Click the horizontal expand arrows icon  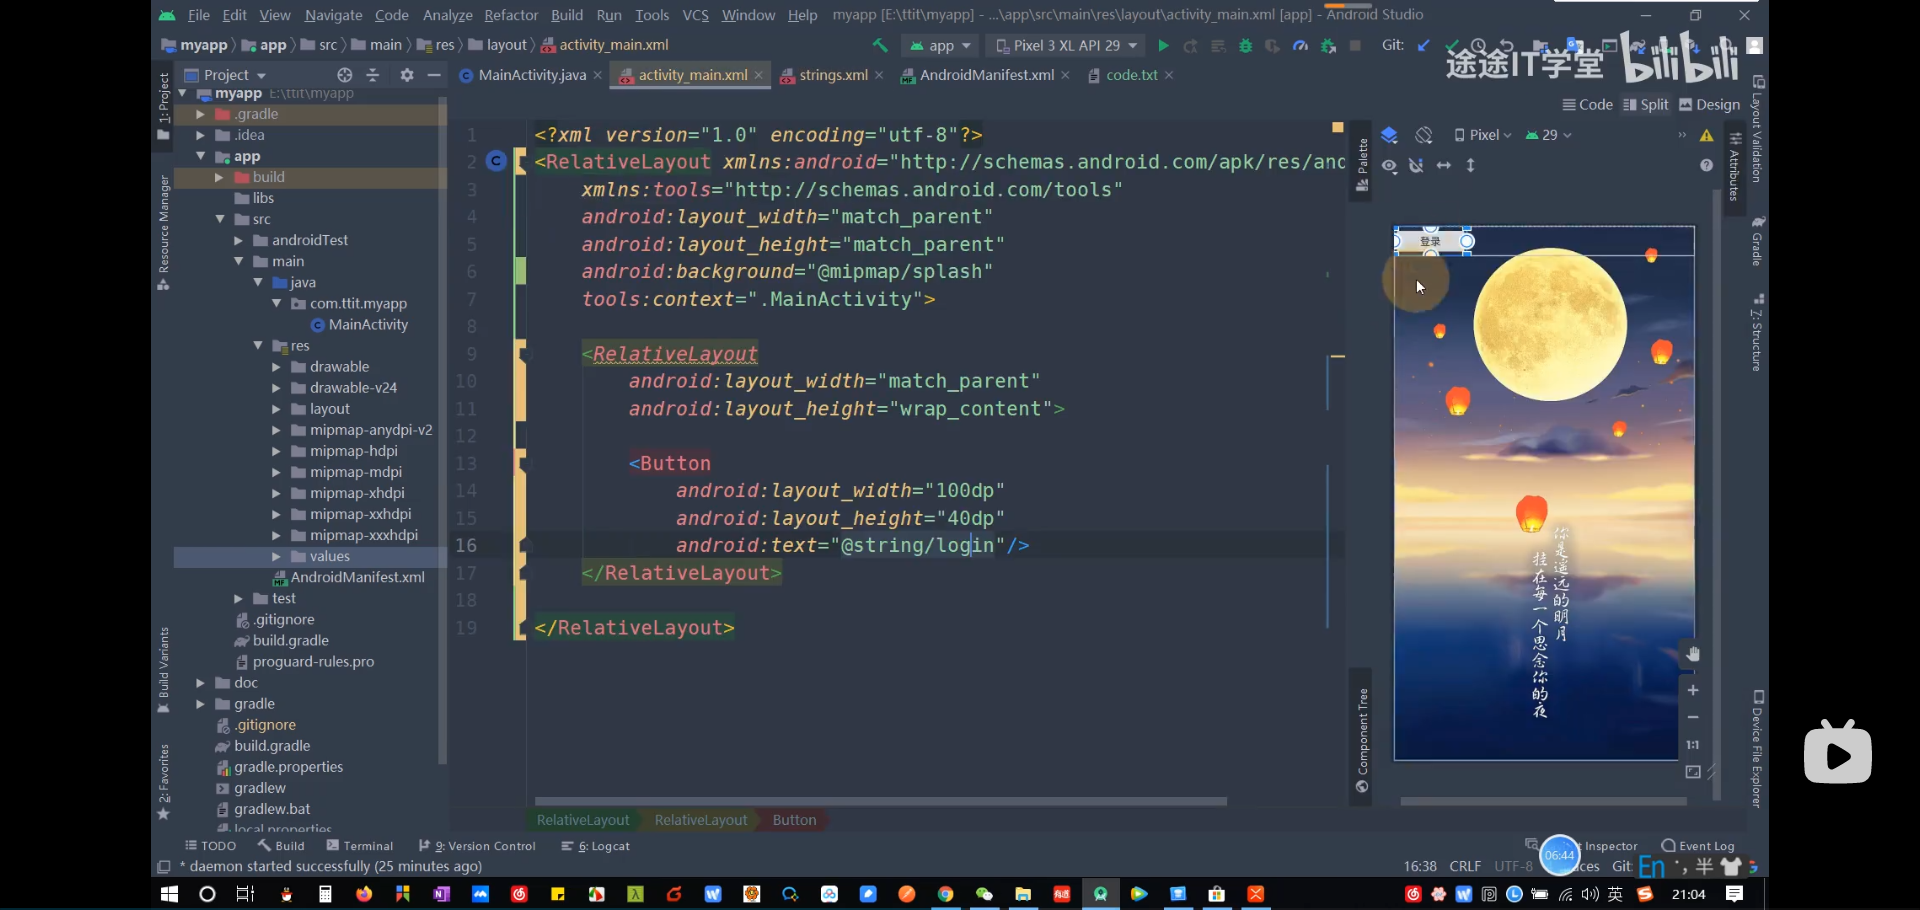click(1444, 166)
